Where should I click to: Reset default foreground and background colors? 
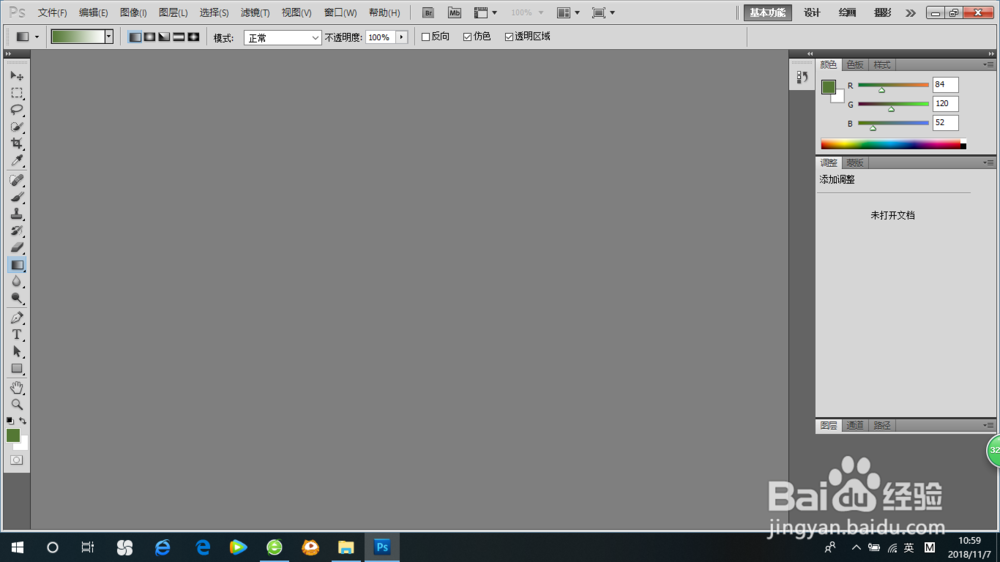[10, 421]
